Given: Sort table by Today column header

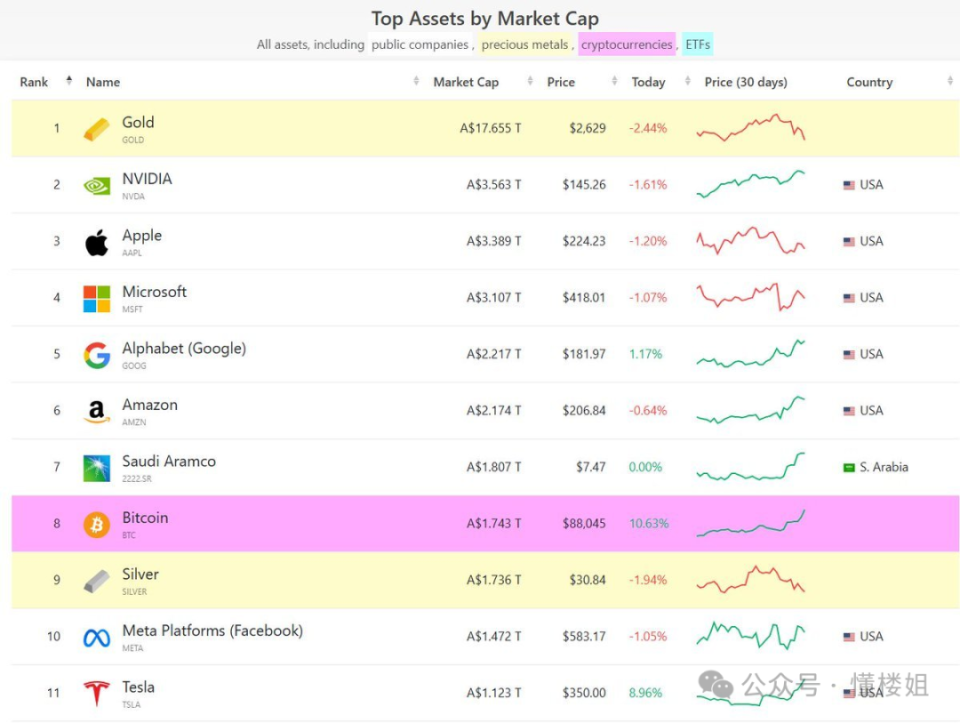Looking at the screenshot, I should pos(648,82).
